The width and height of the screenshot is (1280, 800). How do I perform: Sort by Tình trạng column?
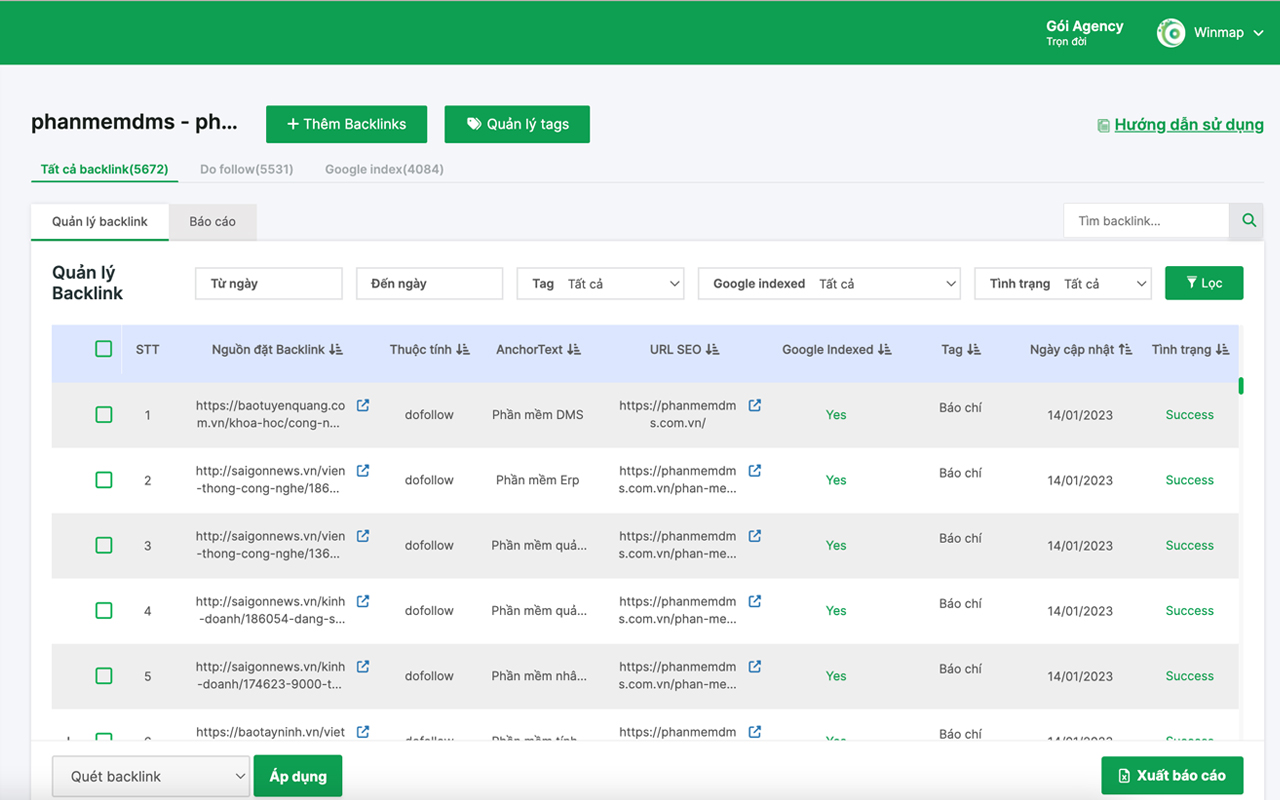coord(1222,350)
